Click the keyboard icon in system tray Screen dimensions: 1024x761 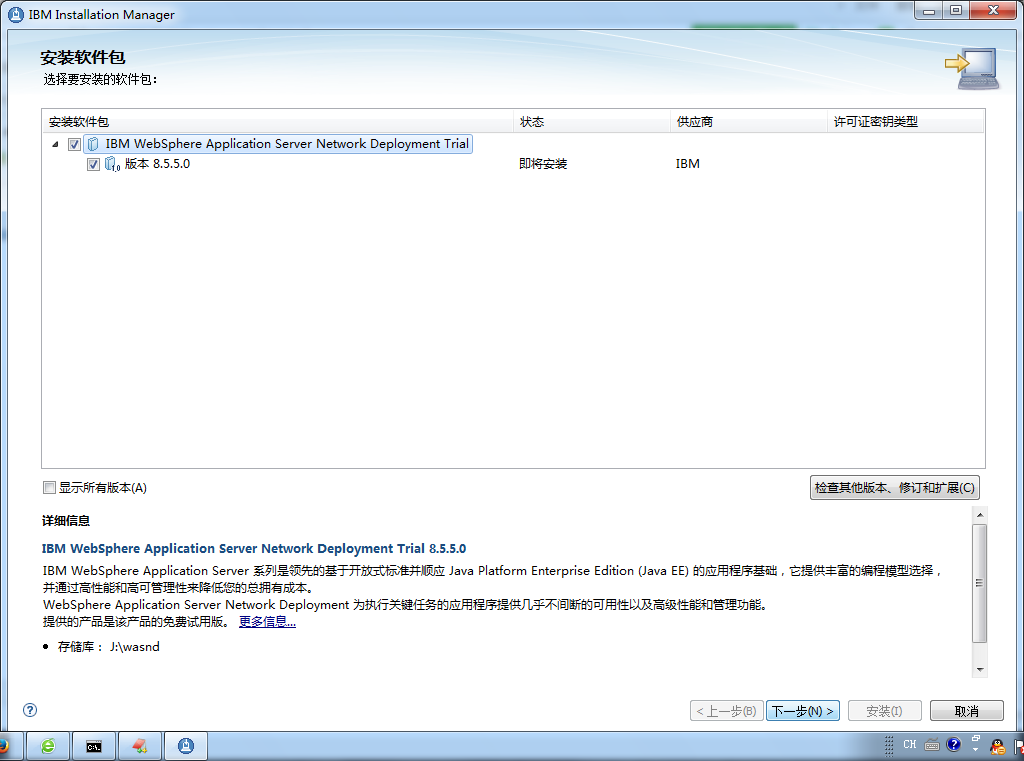pos(932,745)
